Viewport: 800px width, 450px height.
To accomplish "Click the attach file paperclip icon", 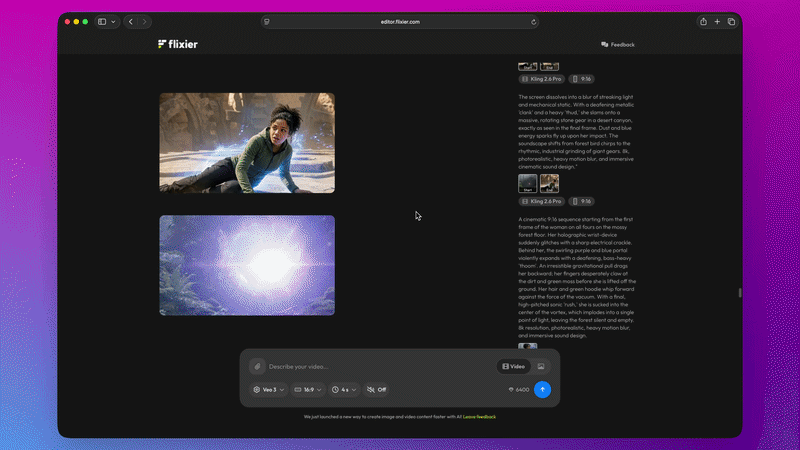I will 257,366.
